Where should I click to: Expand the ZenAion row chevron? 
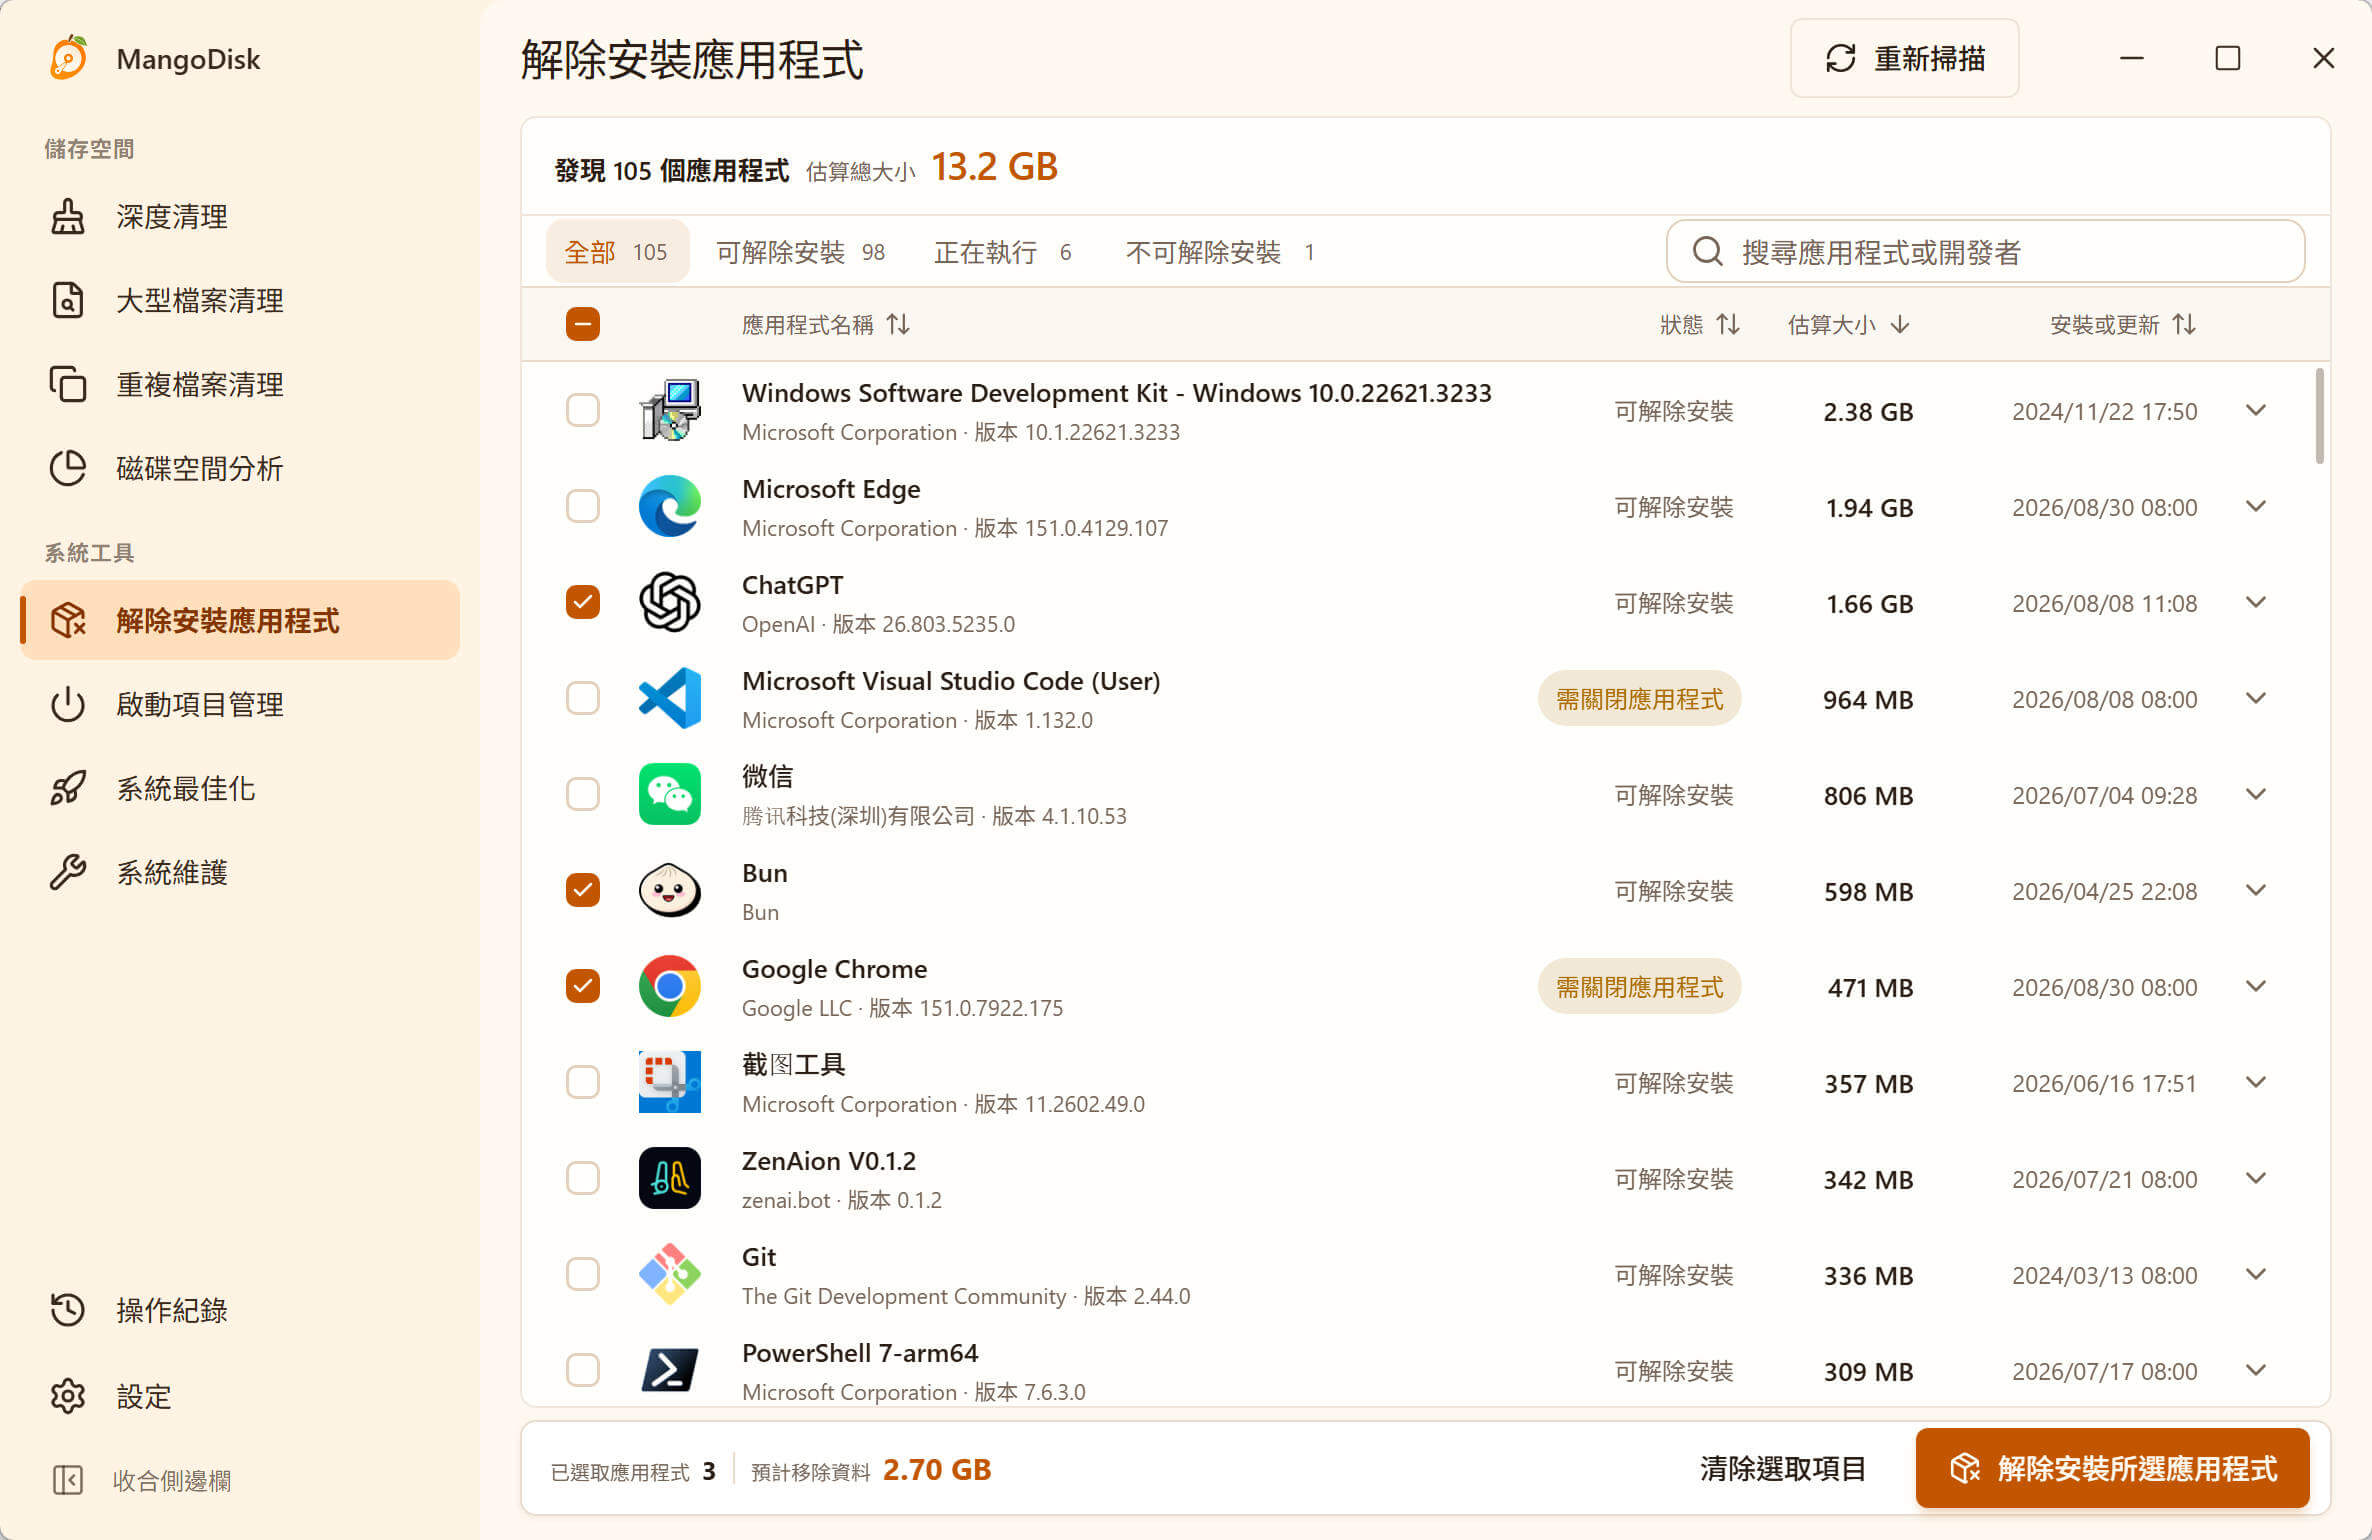[2256, 1178]
